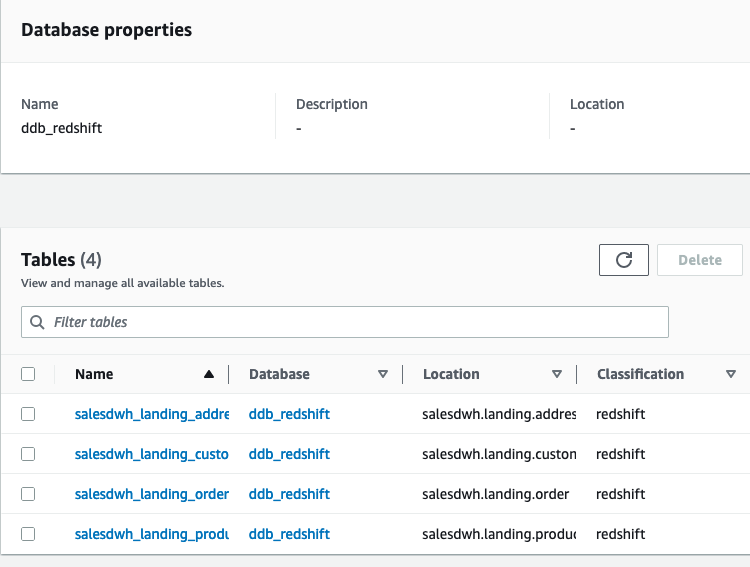Check the salesdwh_landing_addre table row checkbox
Image resolution: width=750 pixels, height=567 pixels.
point(28,414)
